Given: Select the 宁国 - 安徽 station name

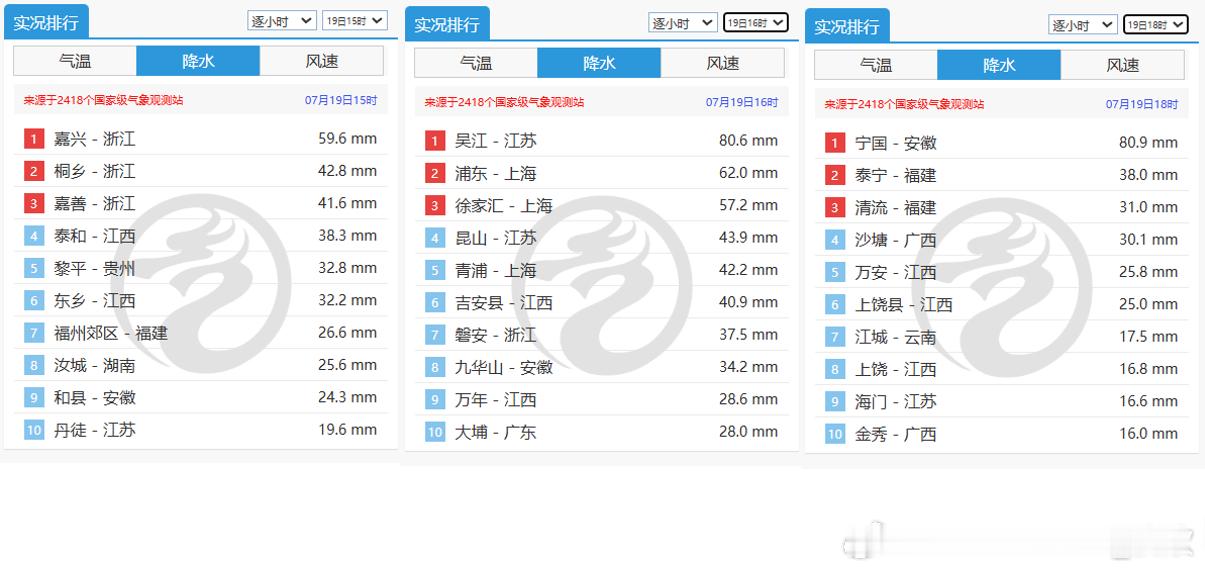Looking at the screenshot, I should (895, 143).
